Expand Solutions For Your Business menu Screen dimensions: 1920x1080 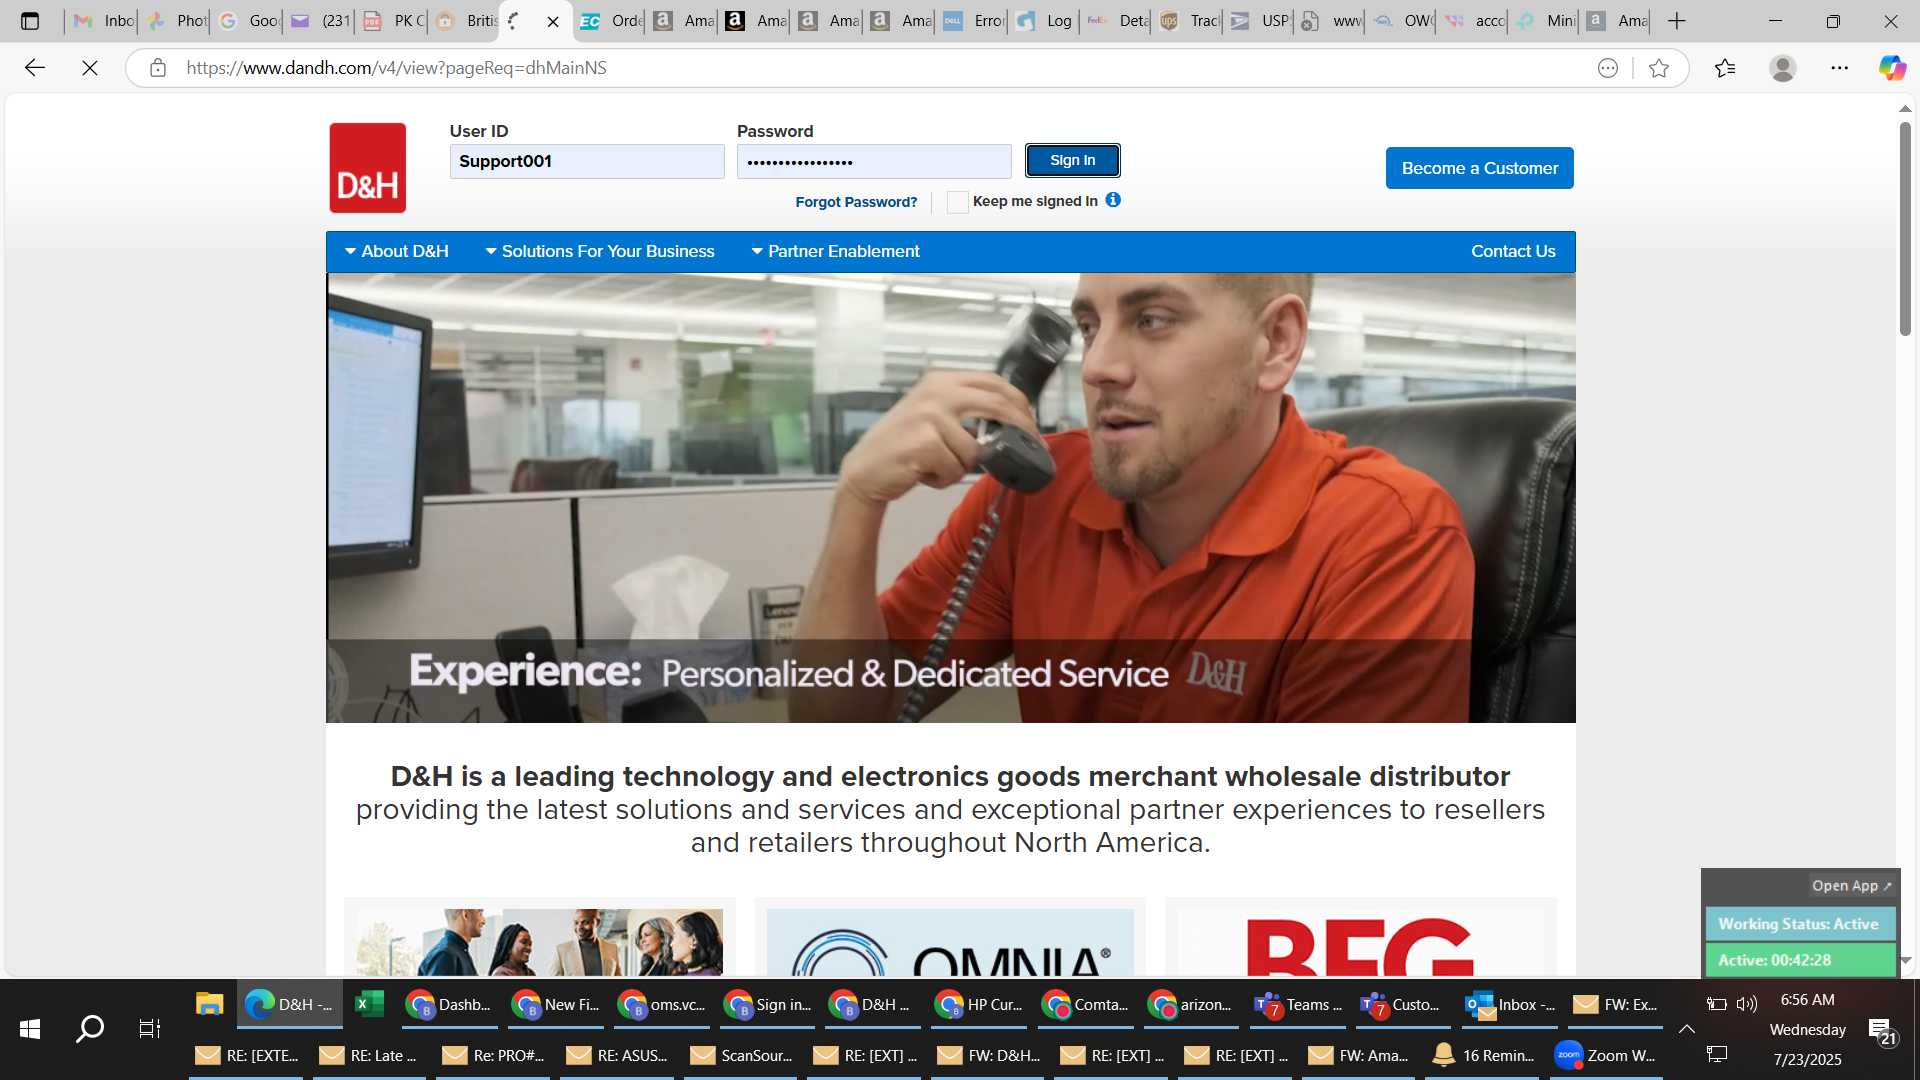pyautogui.click(x=600, y=251)
